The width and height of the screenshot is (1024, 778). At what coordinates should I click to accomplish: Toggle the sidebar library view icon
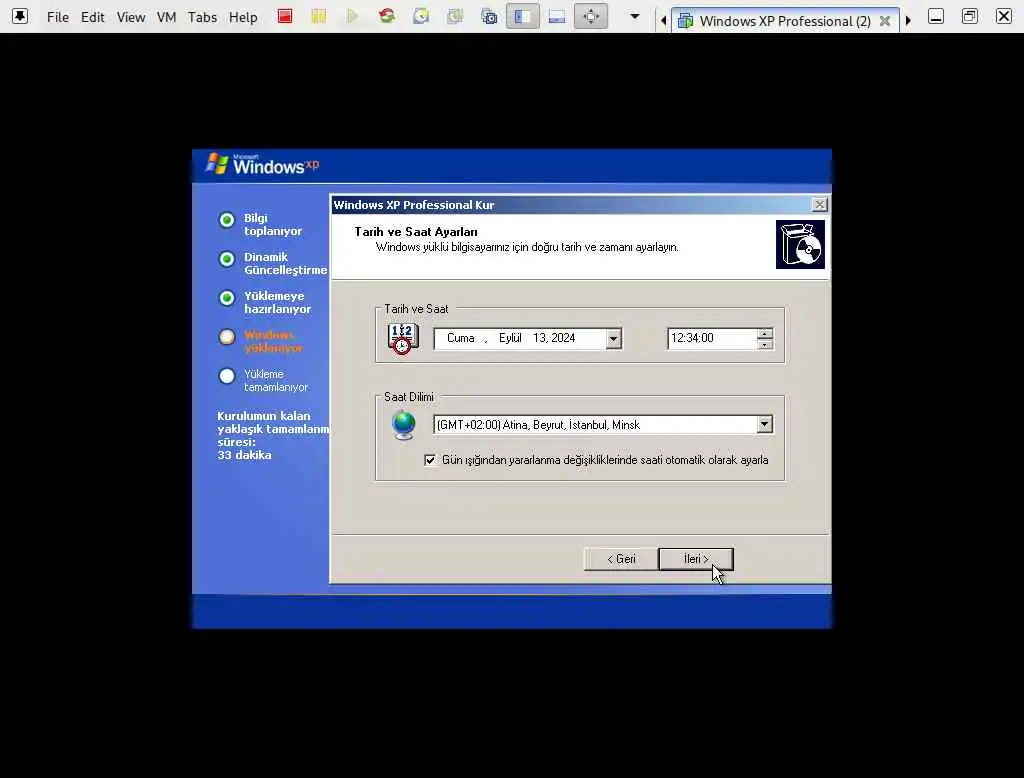pos(522,16)
